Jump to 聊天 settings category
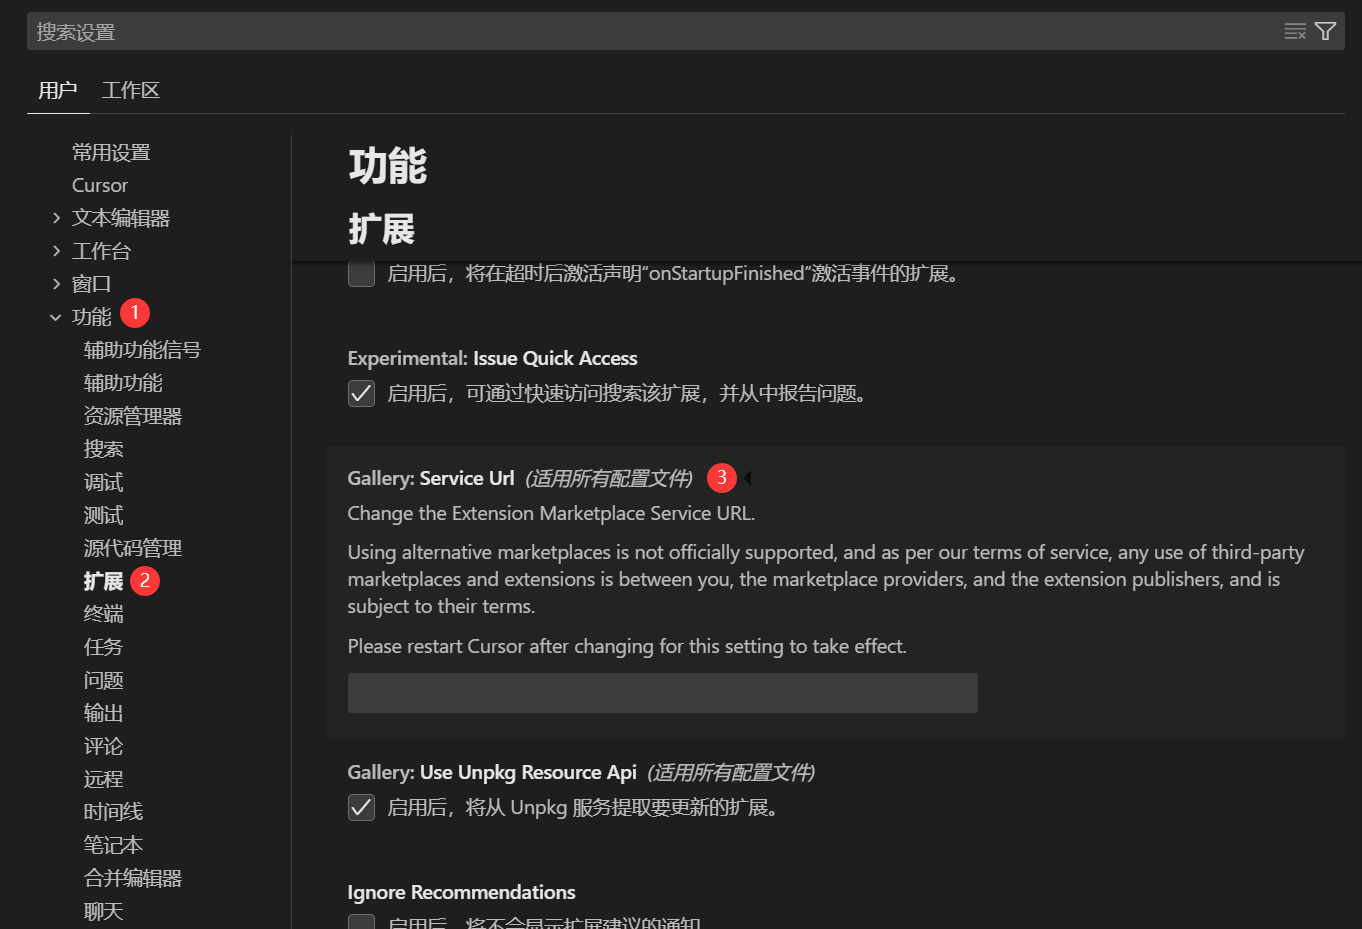 click(104, 911)
